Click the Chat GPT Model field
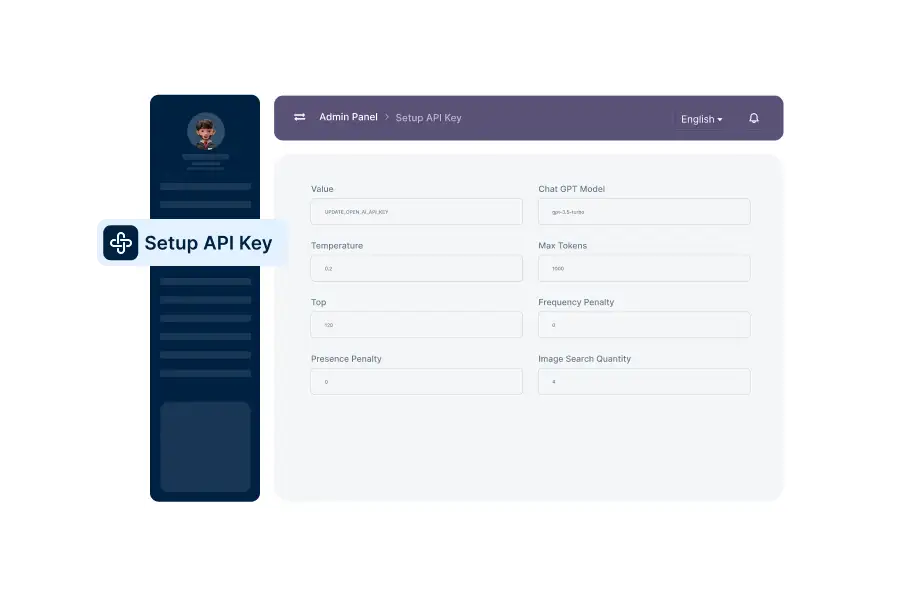Screen dimensions: 900x600 coord(644,212)
